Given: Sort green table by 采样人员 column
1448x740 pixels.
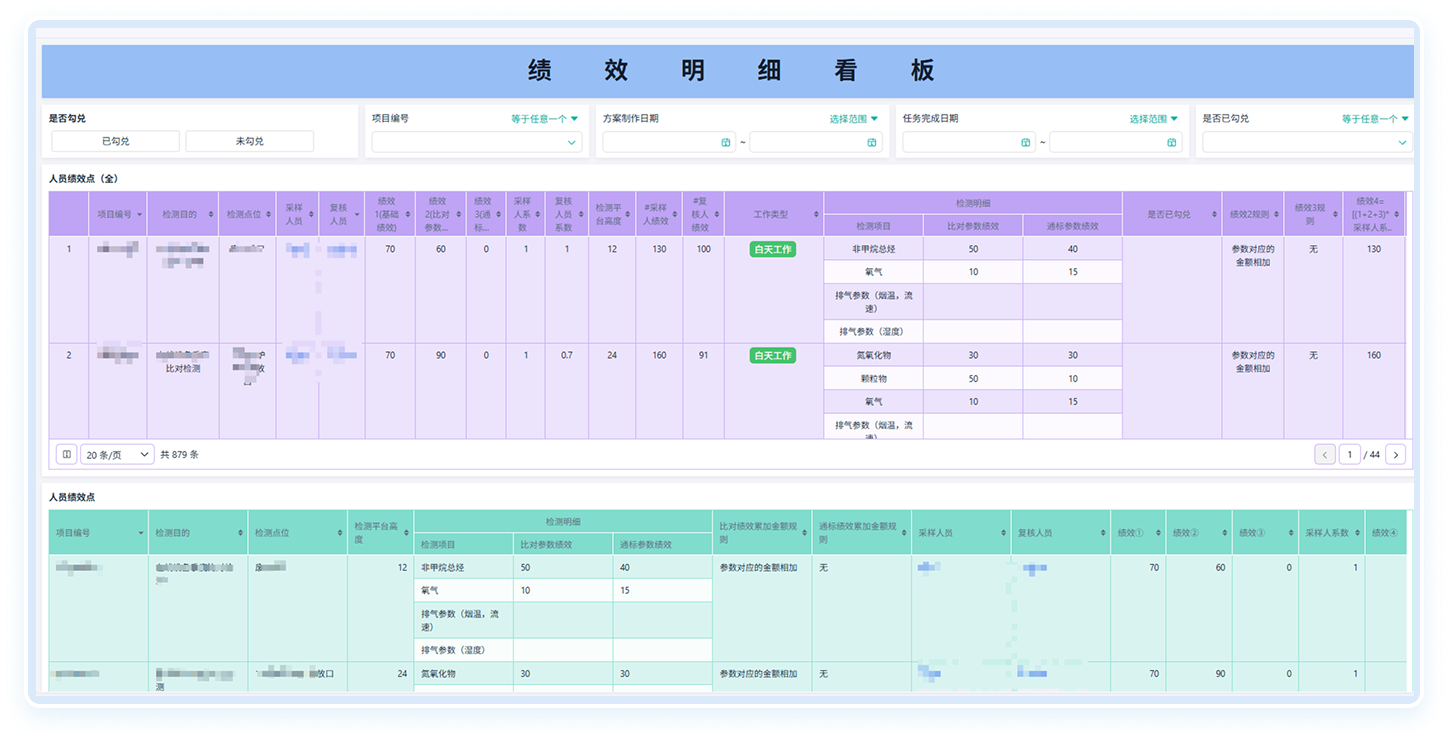Looking at the screenshot, I should (1000, 533).
